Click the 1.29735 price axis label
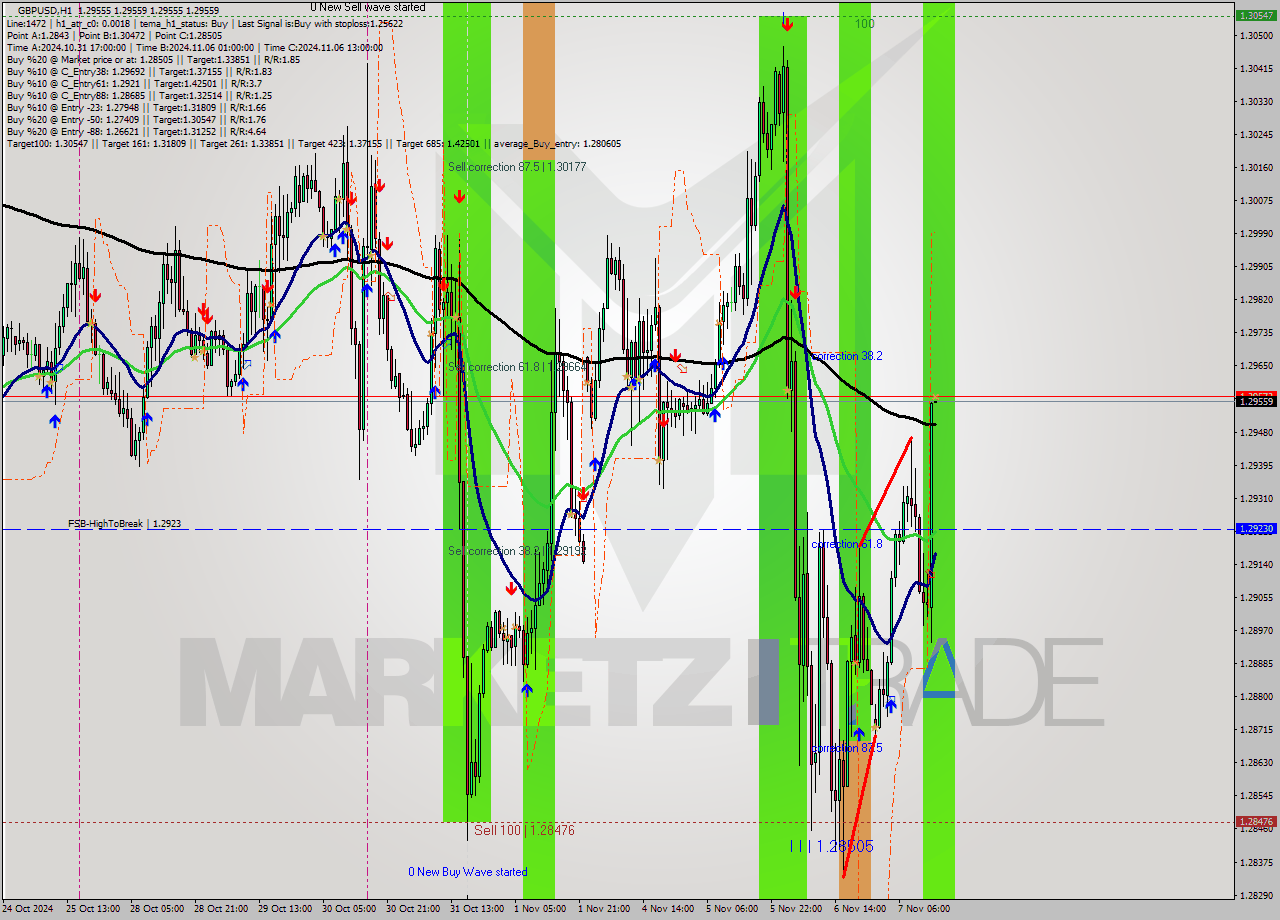The height and width of the screenshot is (920, 1280). [x=1255, y=333]
